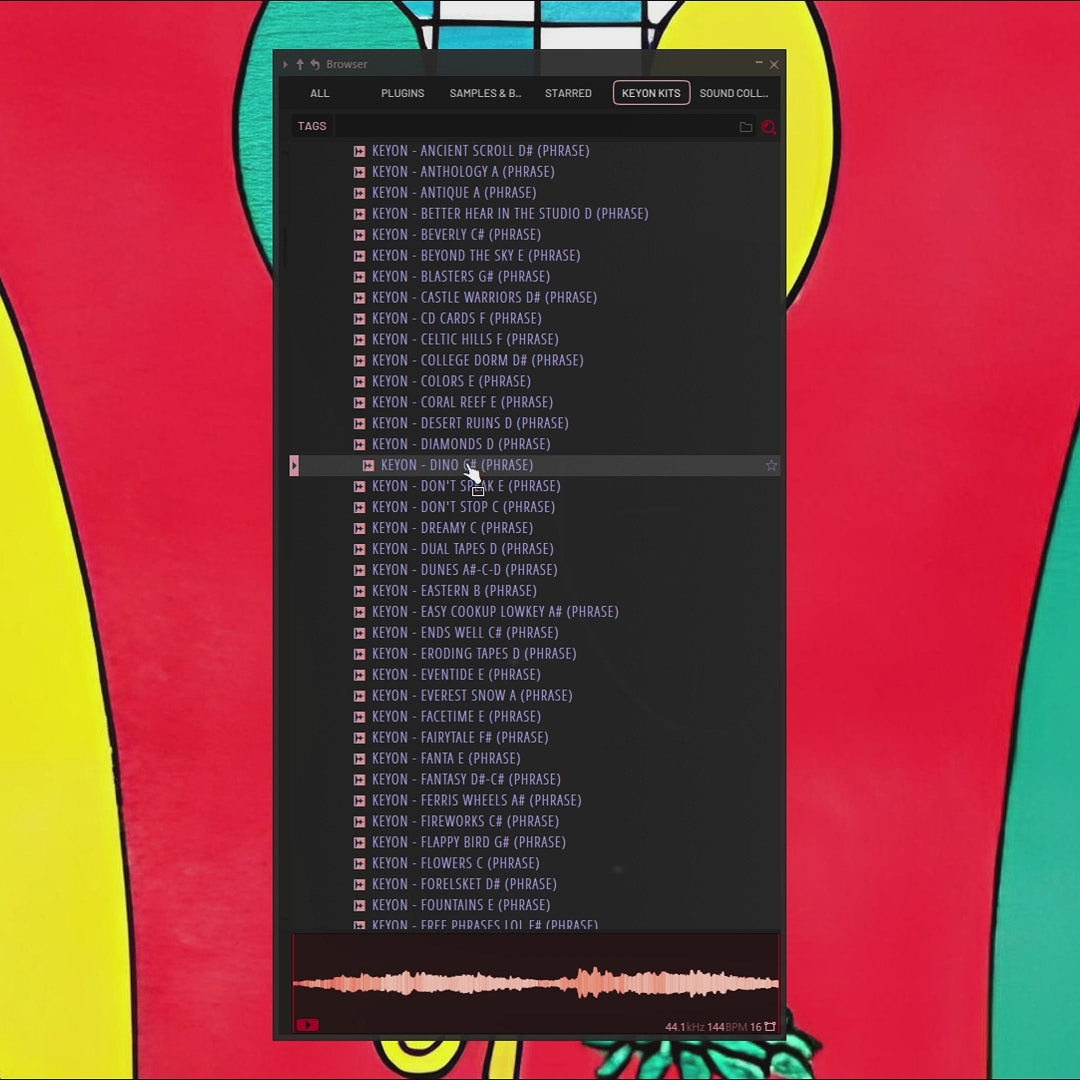Click the audio file icon of ANCIENT SCROLL D#

click(x=359, y=151)
